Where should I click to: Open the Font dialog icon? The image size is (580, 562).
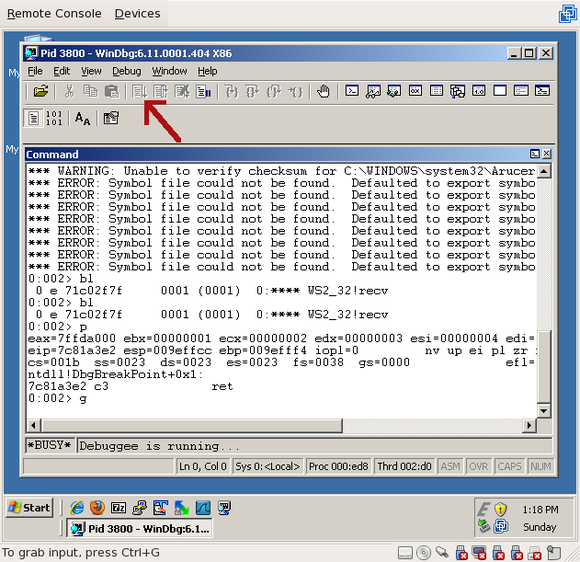(x=82, y=118)
